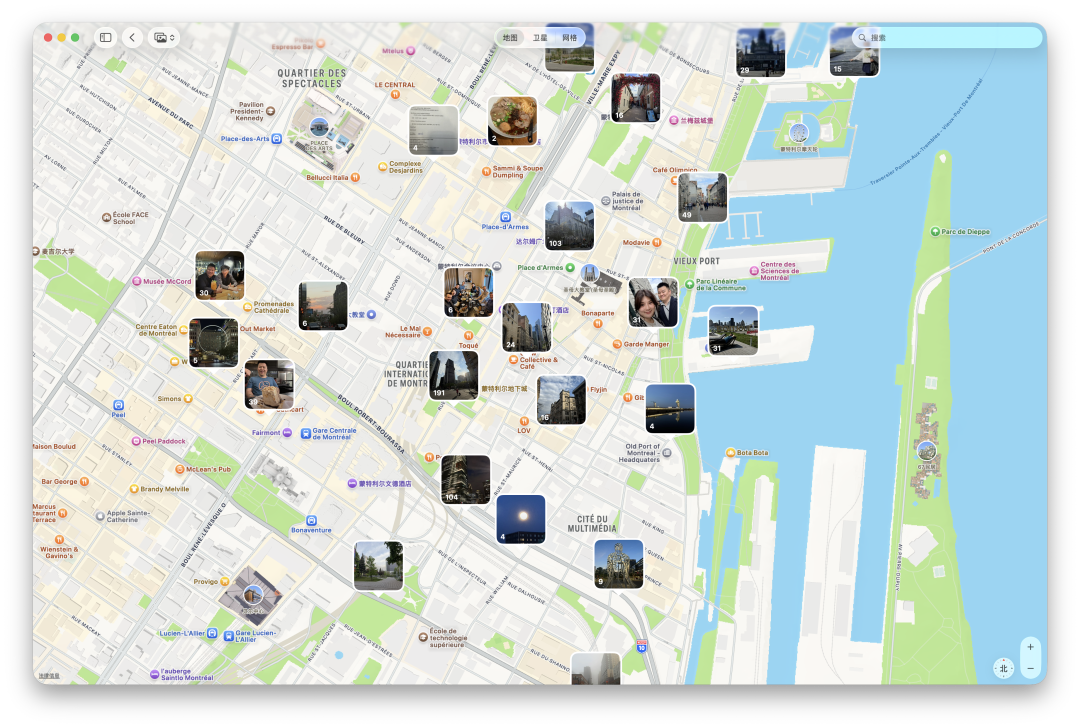Click the Modavie restaurant pin
Image resolution: width=1080 pixels, height=728 pixels.
point(656,242)
